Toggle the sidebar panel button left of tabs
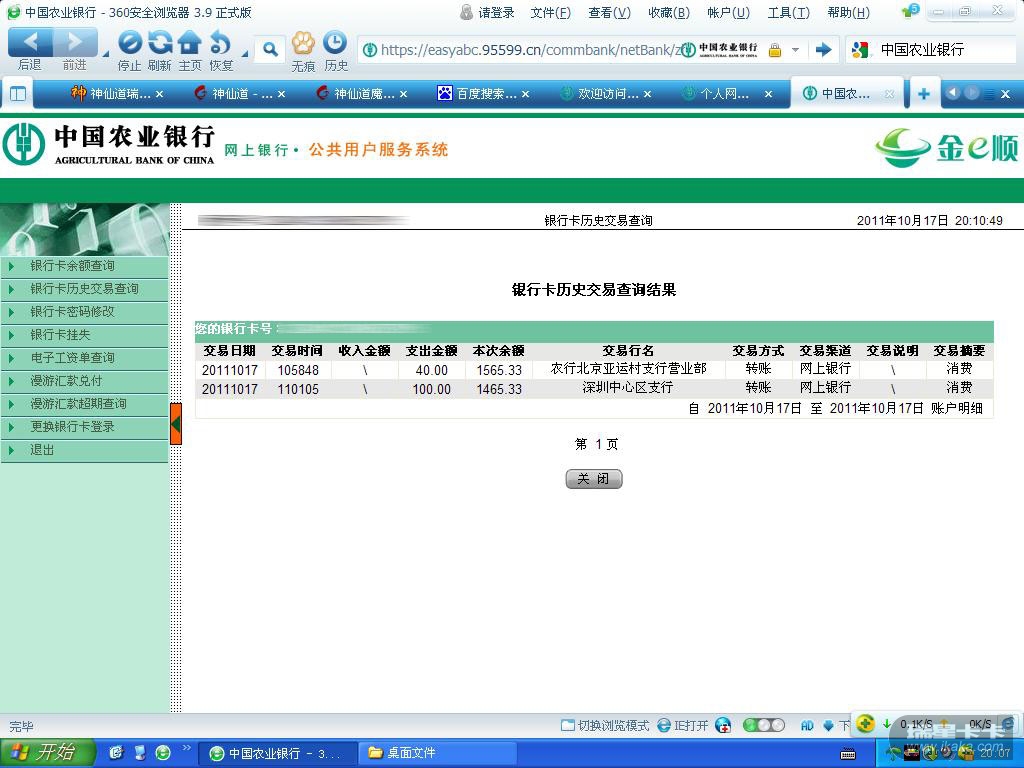This screenshot has width=1024, height=768. (x=17, y=94)
